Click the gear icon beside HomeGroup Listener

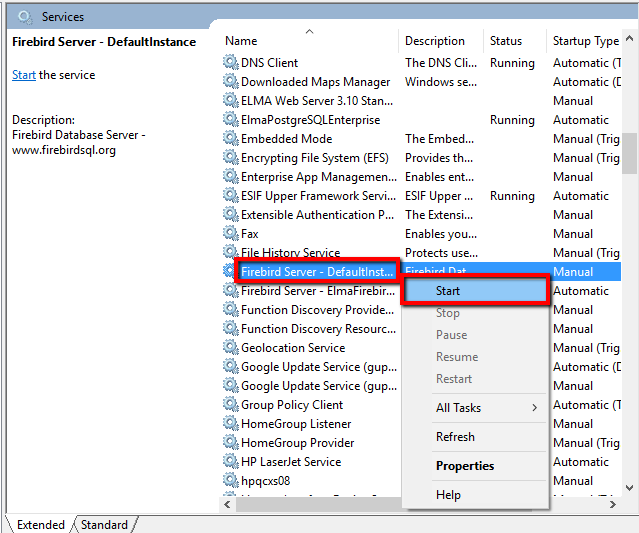[x=231, y=423]
